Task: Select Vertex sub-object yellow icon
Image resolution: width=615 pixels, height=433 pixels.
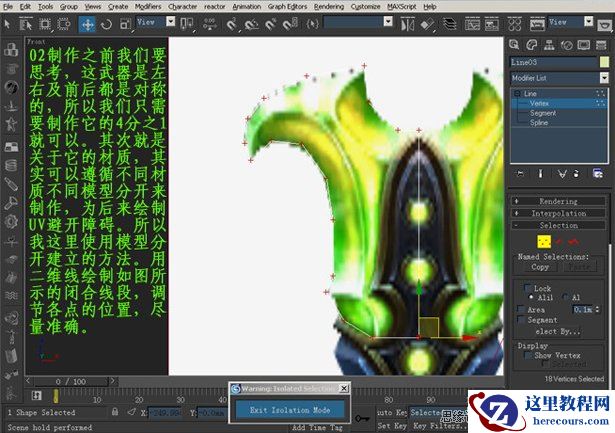Action: [544, 241]
